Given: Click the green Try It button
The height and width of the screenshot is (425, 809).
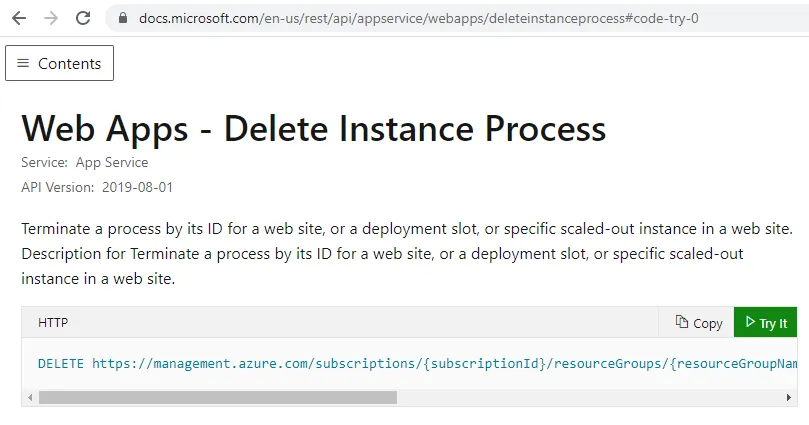Looking at the screenshot, I should (x=766, y=323).
